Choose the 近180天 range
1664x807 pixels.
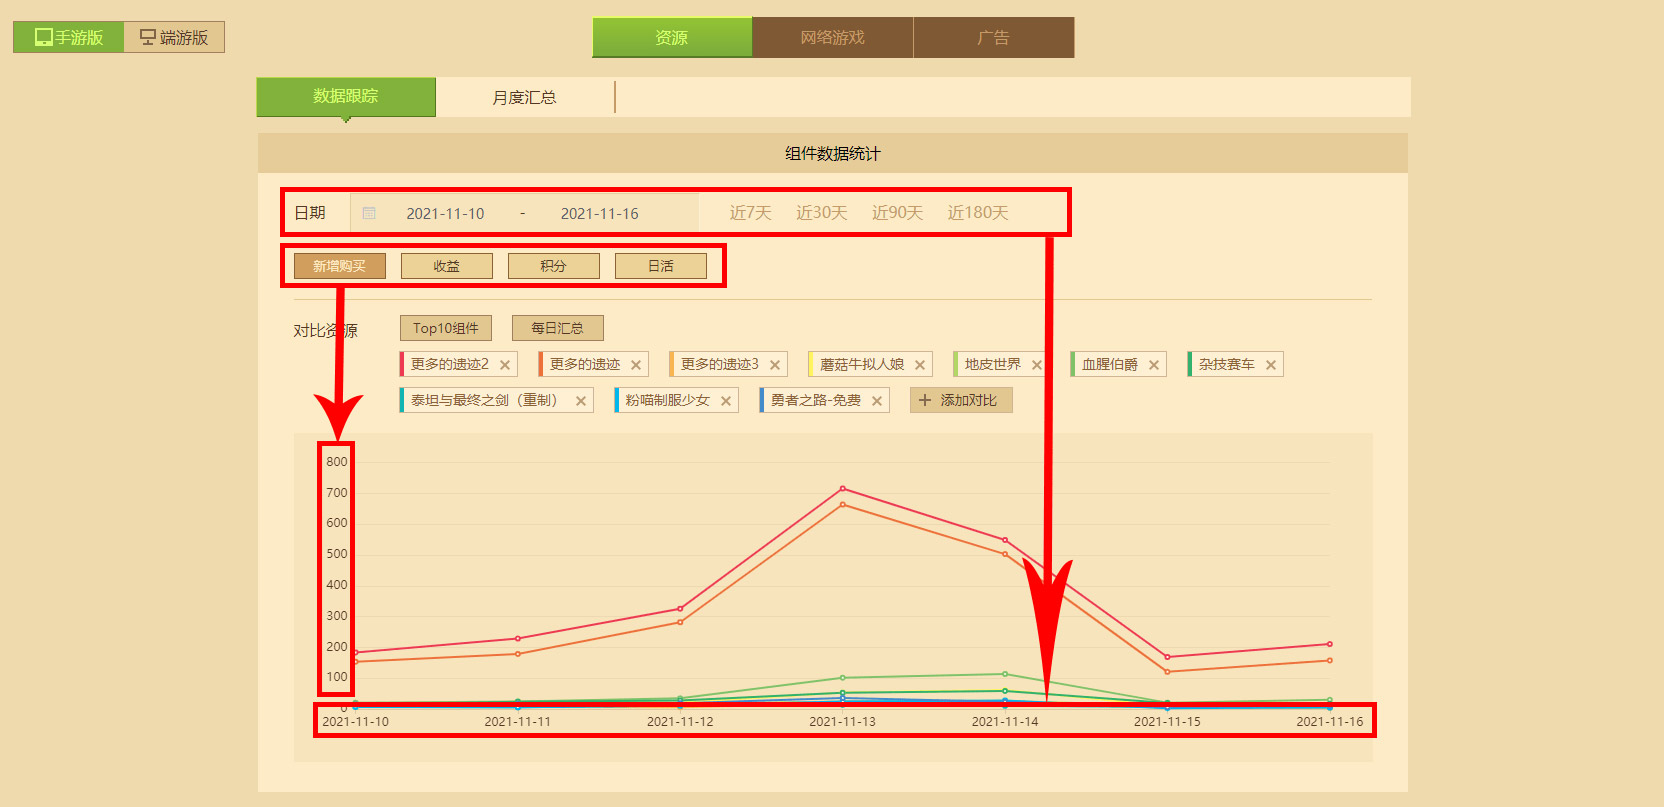coord(978,213)
